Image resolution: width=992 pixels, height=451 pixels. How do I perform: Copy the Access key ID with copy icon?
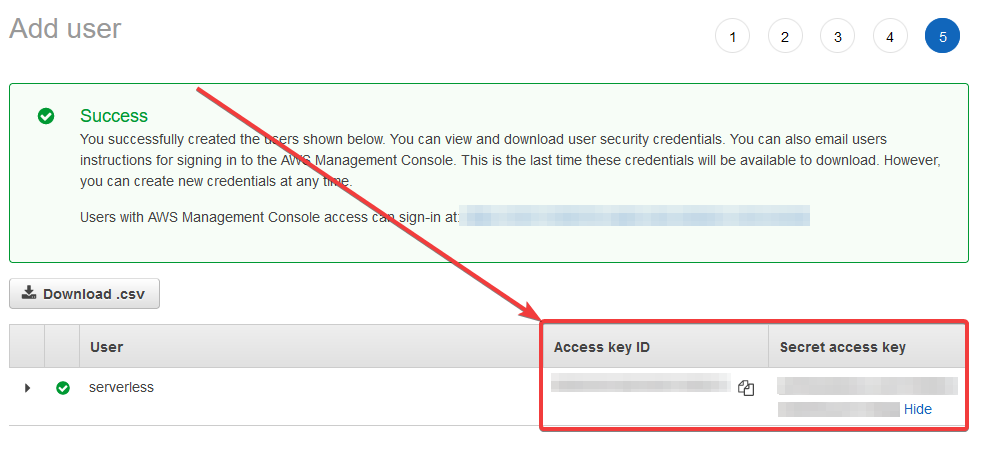click(x=746, y=387)
